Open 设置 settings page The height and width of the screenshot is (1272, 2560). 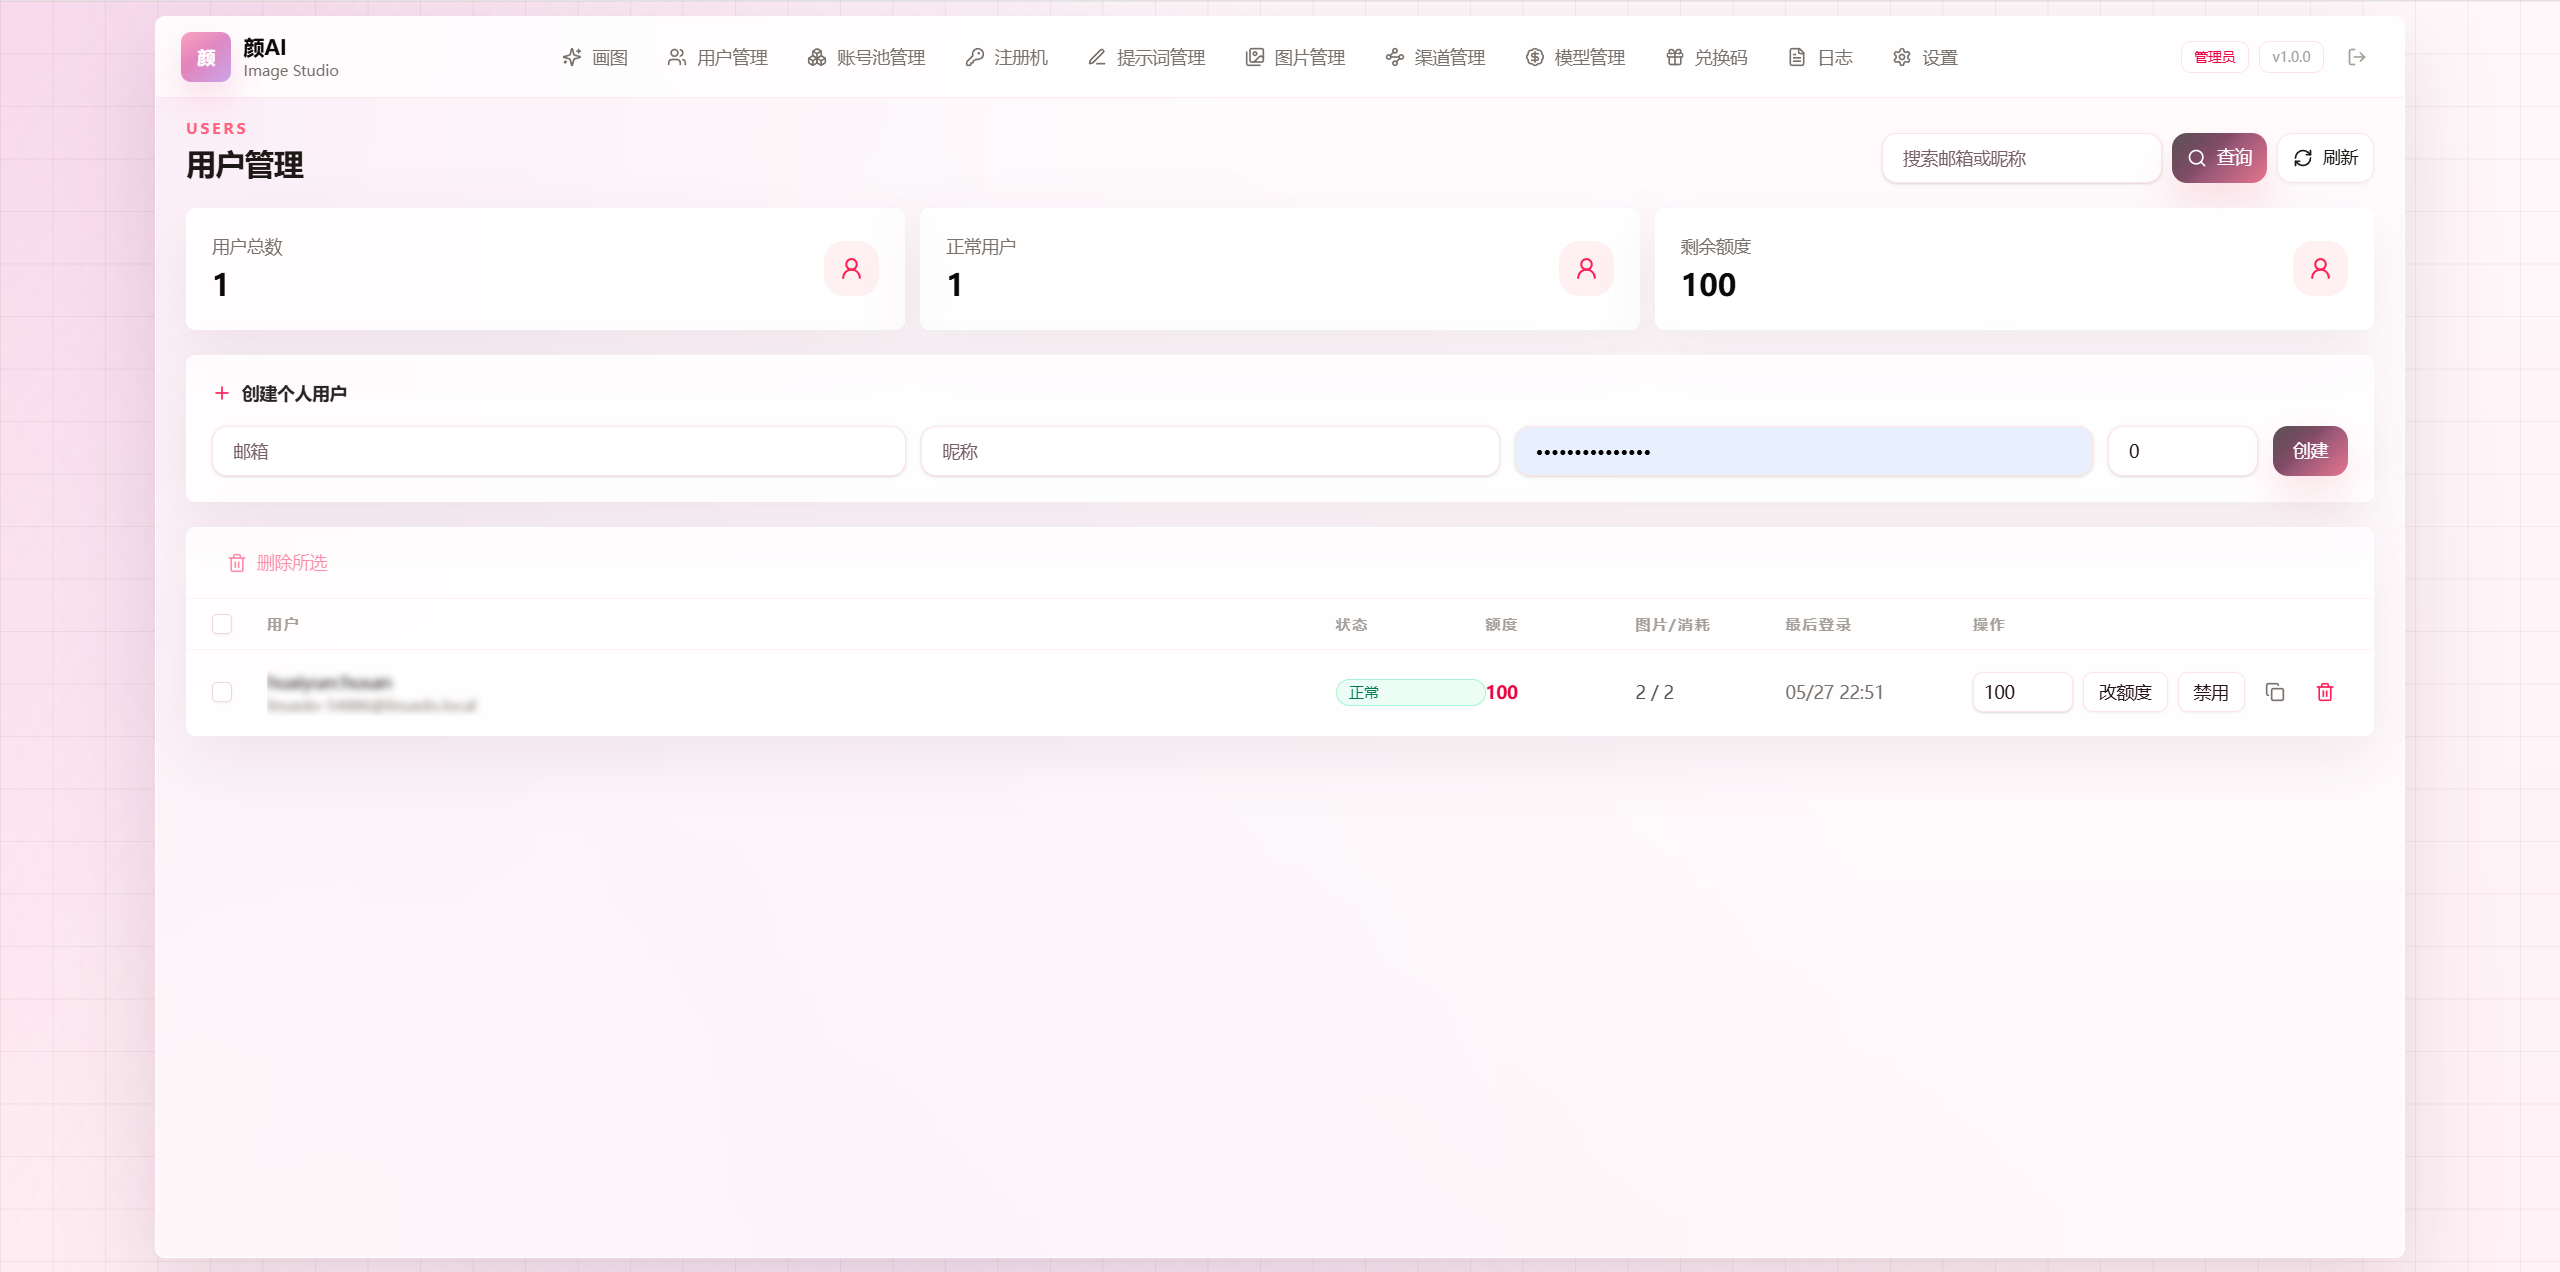[1926, 57]
